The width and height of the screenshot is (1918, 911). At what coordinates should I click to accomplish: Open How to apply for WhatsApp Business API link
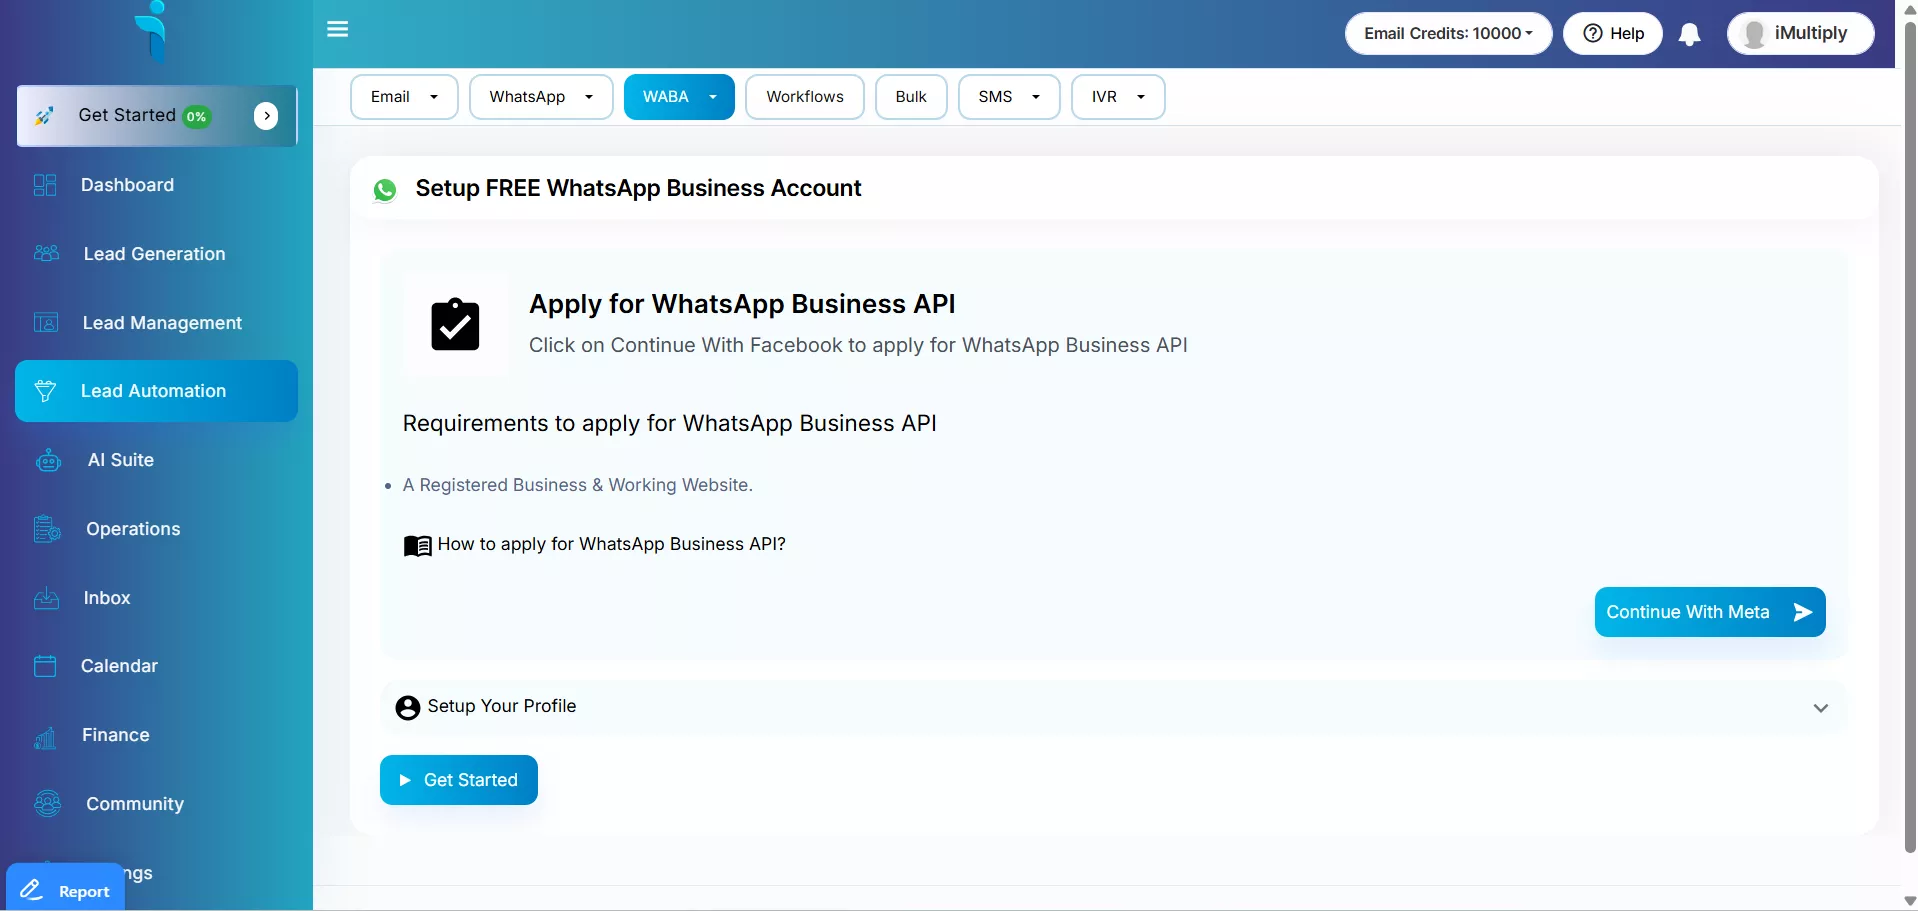tap(611, 544)
